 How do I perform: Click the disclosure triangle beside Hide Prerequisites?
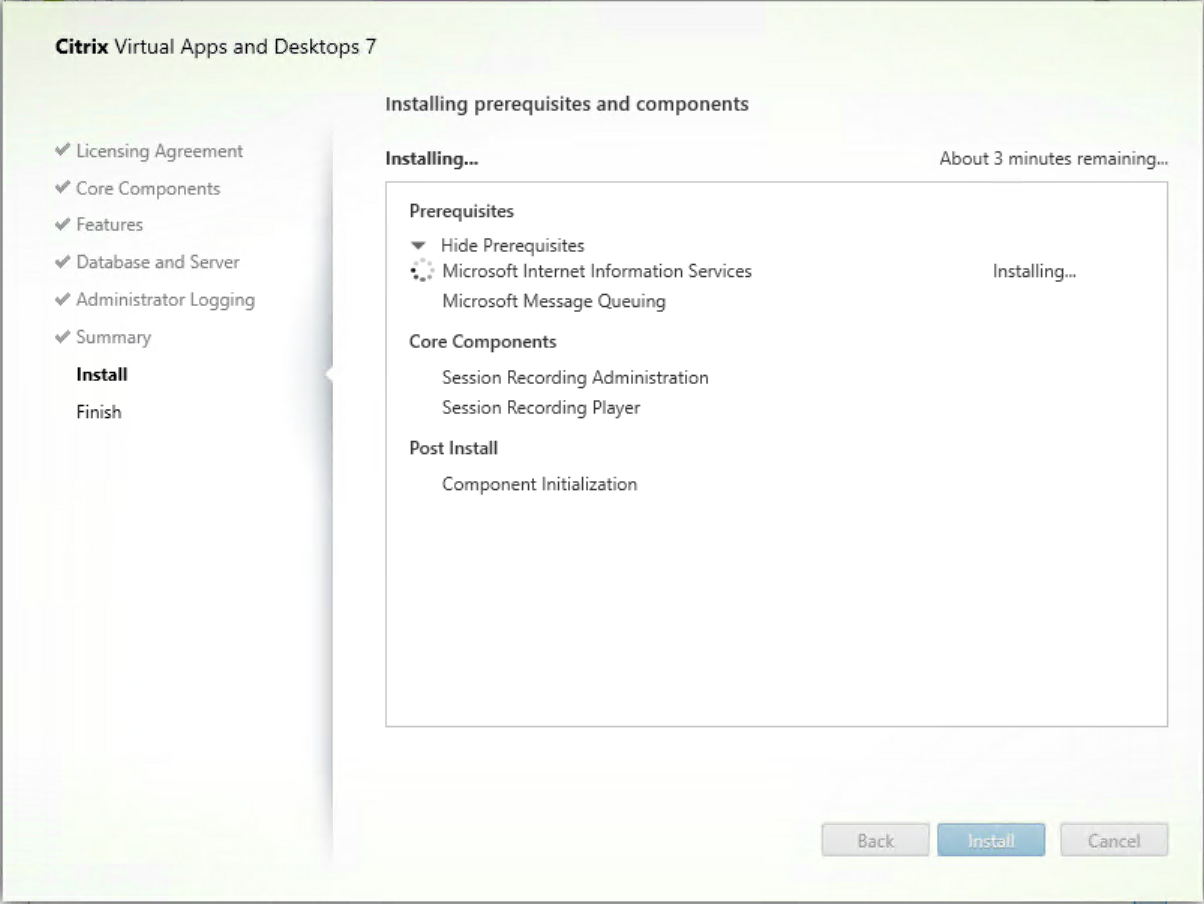click(x=417, y=244)
